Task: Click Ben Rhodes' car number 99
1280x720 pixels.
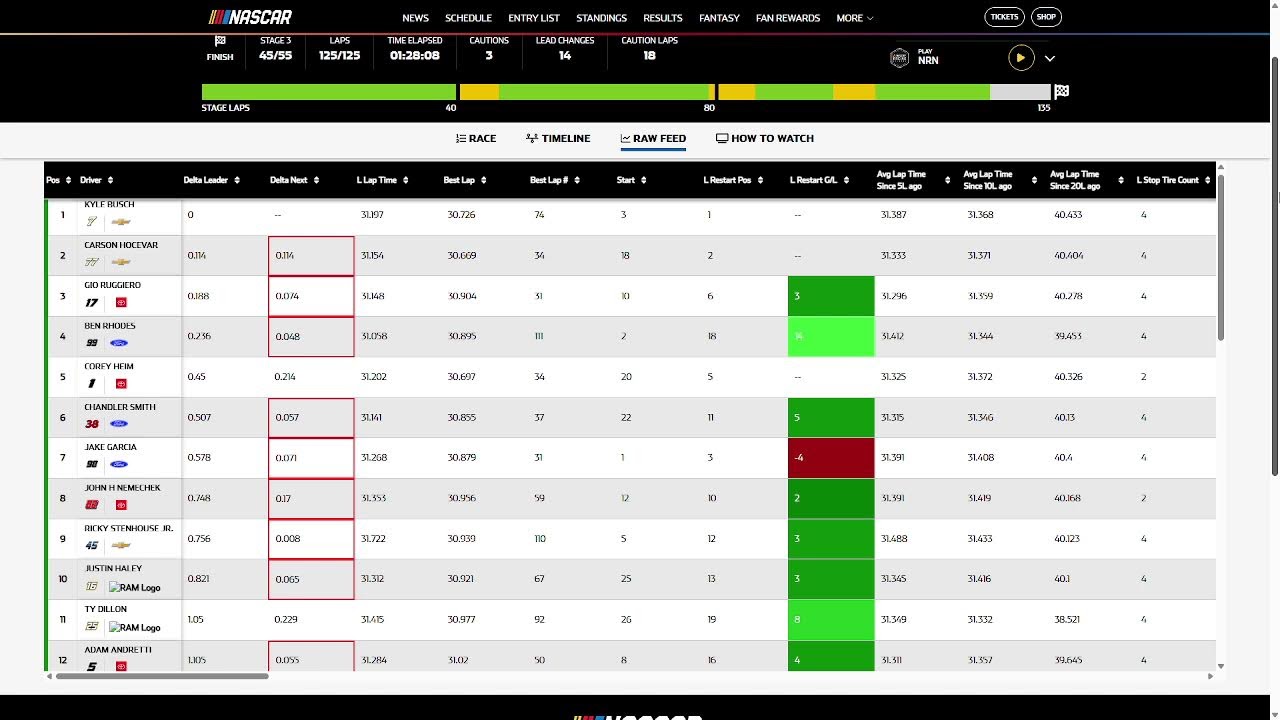Action: coord(92,343)
